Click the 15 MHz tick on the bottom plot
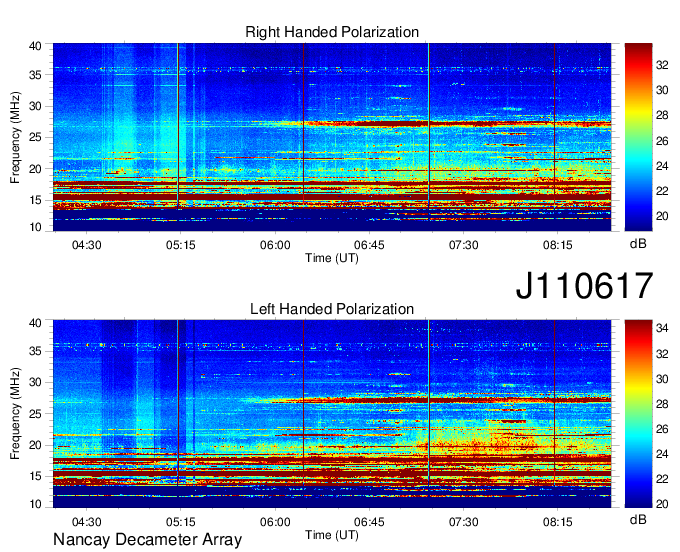This screenshot has width=680, height=552. 35,477
